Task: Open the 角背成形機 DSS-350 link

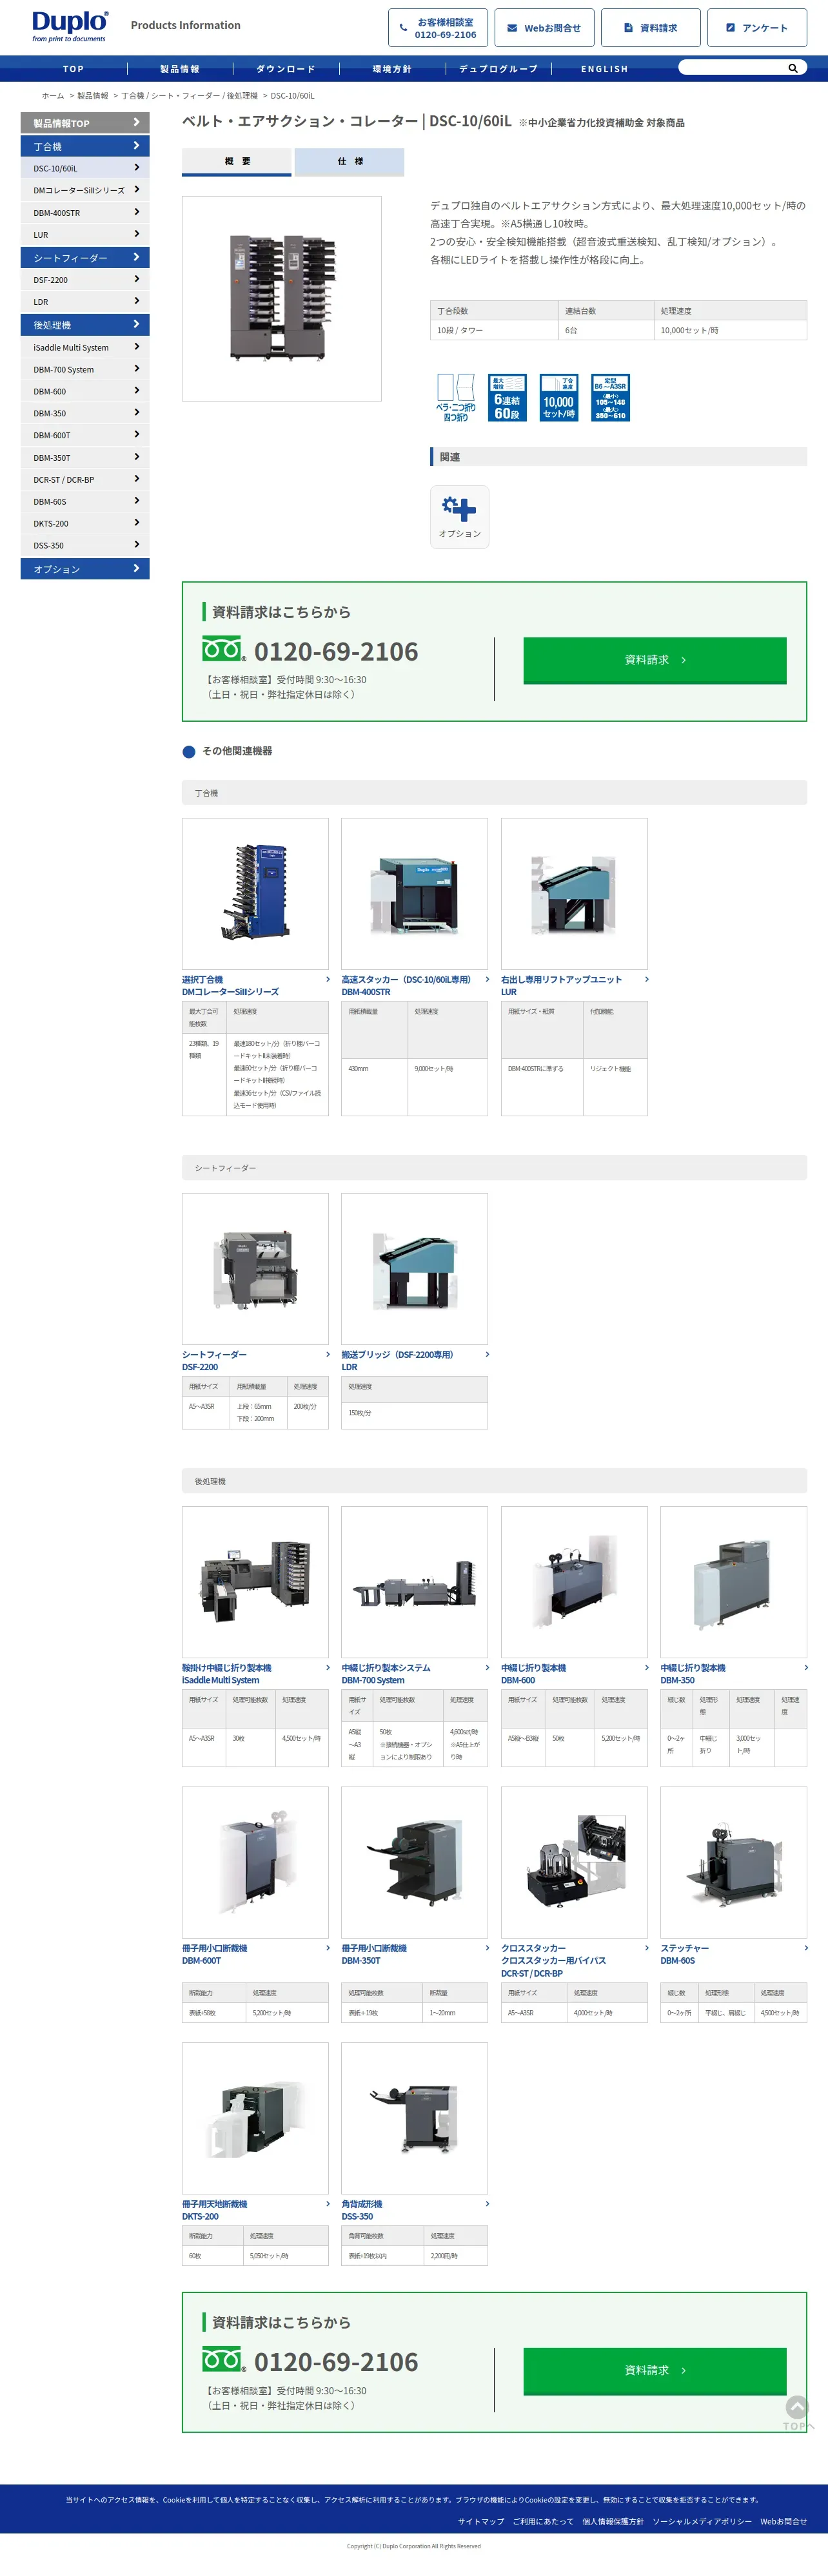Action: pos(362,2210)
